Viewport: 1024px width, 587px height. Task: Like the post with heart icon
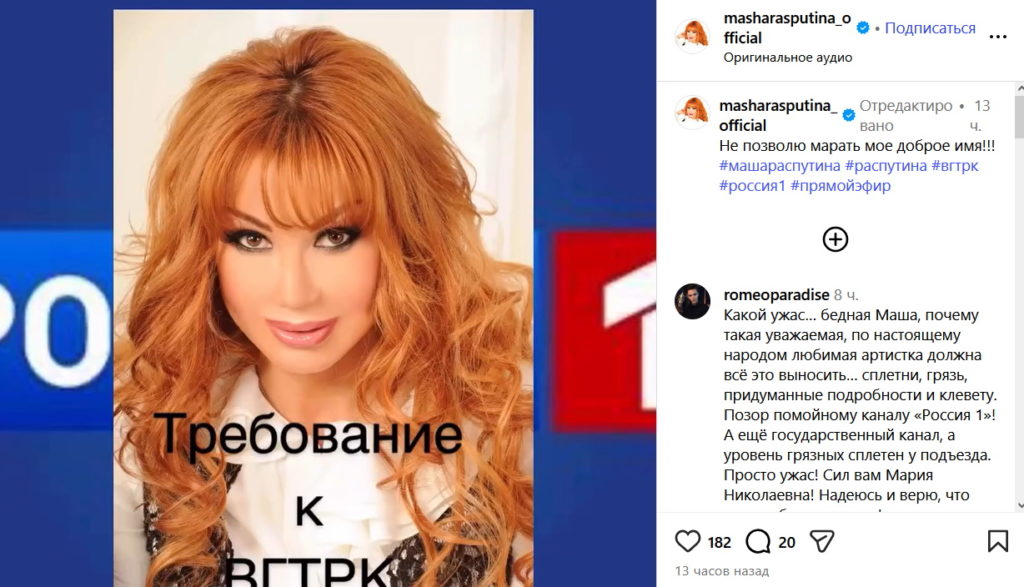(687, 541)
